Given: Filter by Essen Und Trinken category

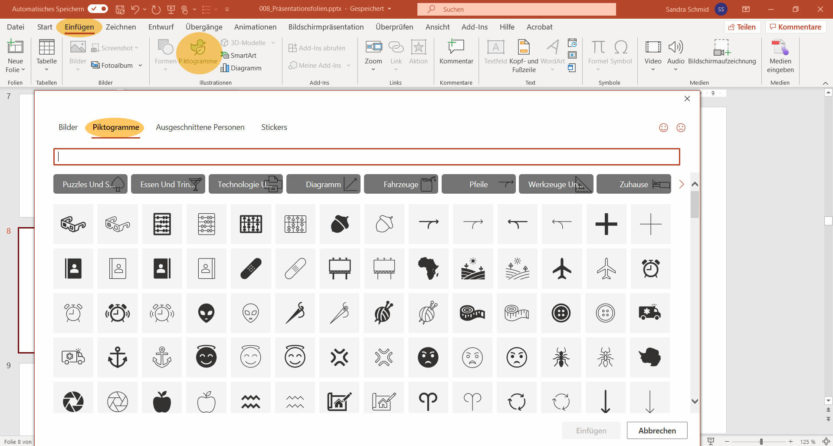Looking at the screenshot, I should [x=166, y=184].
